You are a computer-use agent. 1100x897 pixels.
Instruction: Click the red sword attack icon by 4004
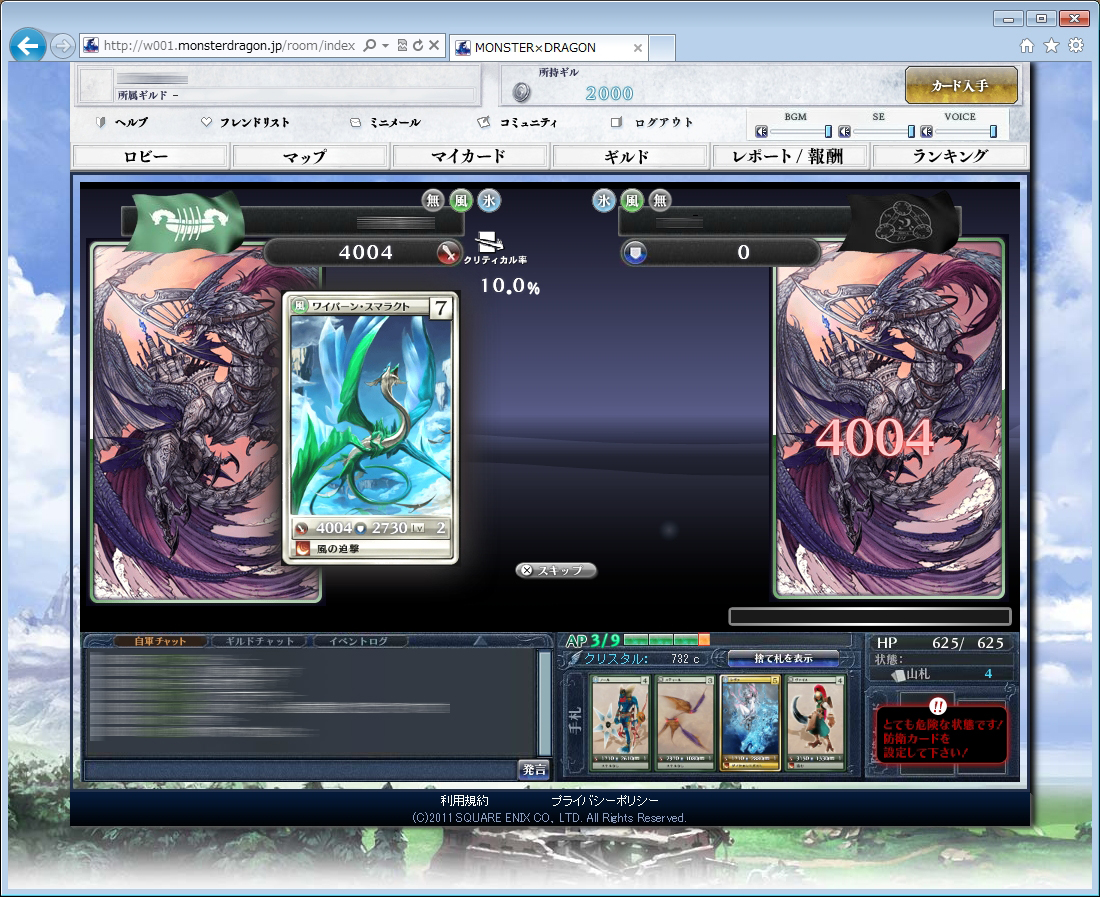point(448,252)
